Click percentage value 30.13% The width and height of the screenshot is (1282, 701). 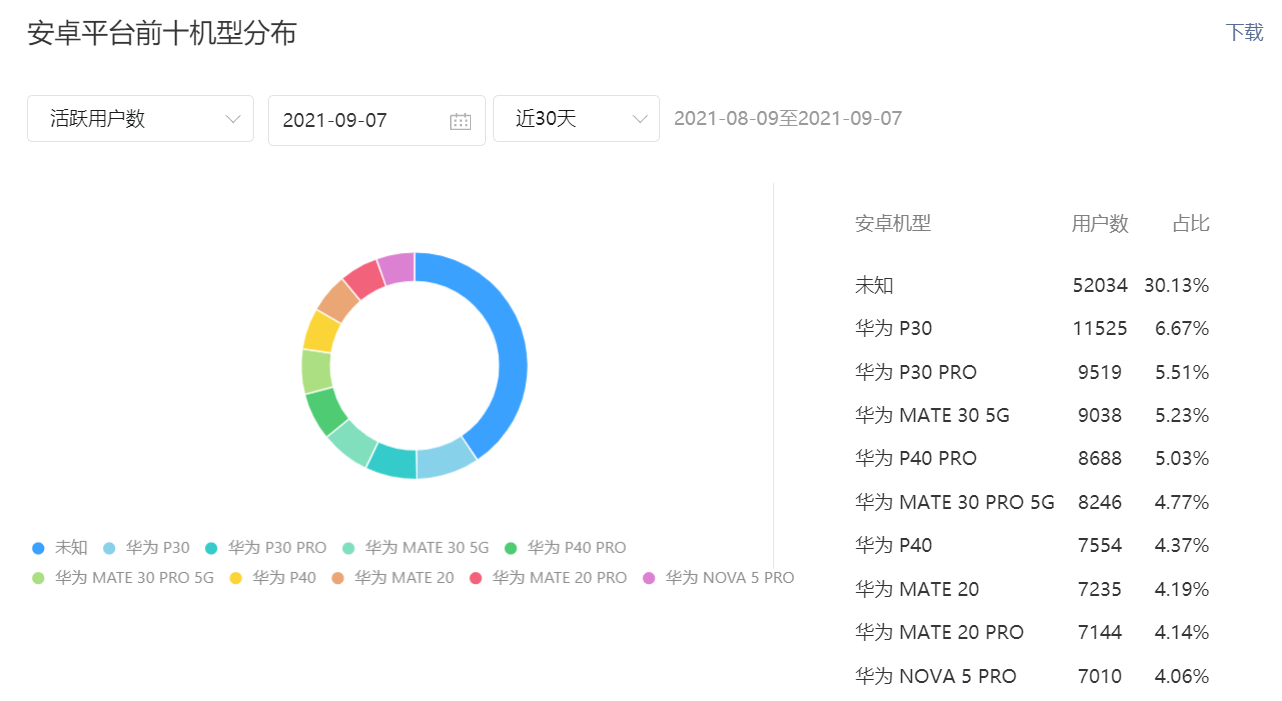pyautogui.click(x=1177, y=285)
